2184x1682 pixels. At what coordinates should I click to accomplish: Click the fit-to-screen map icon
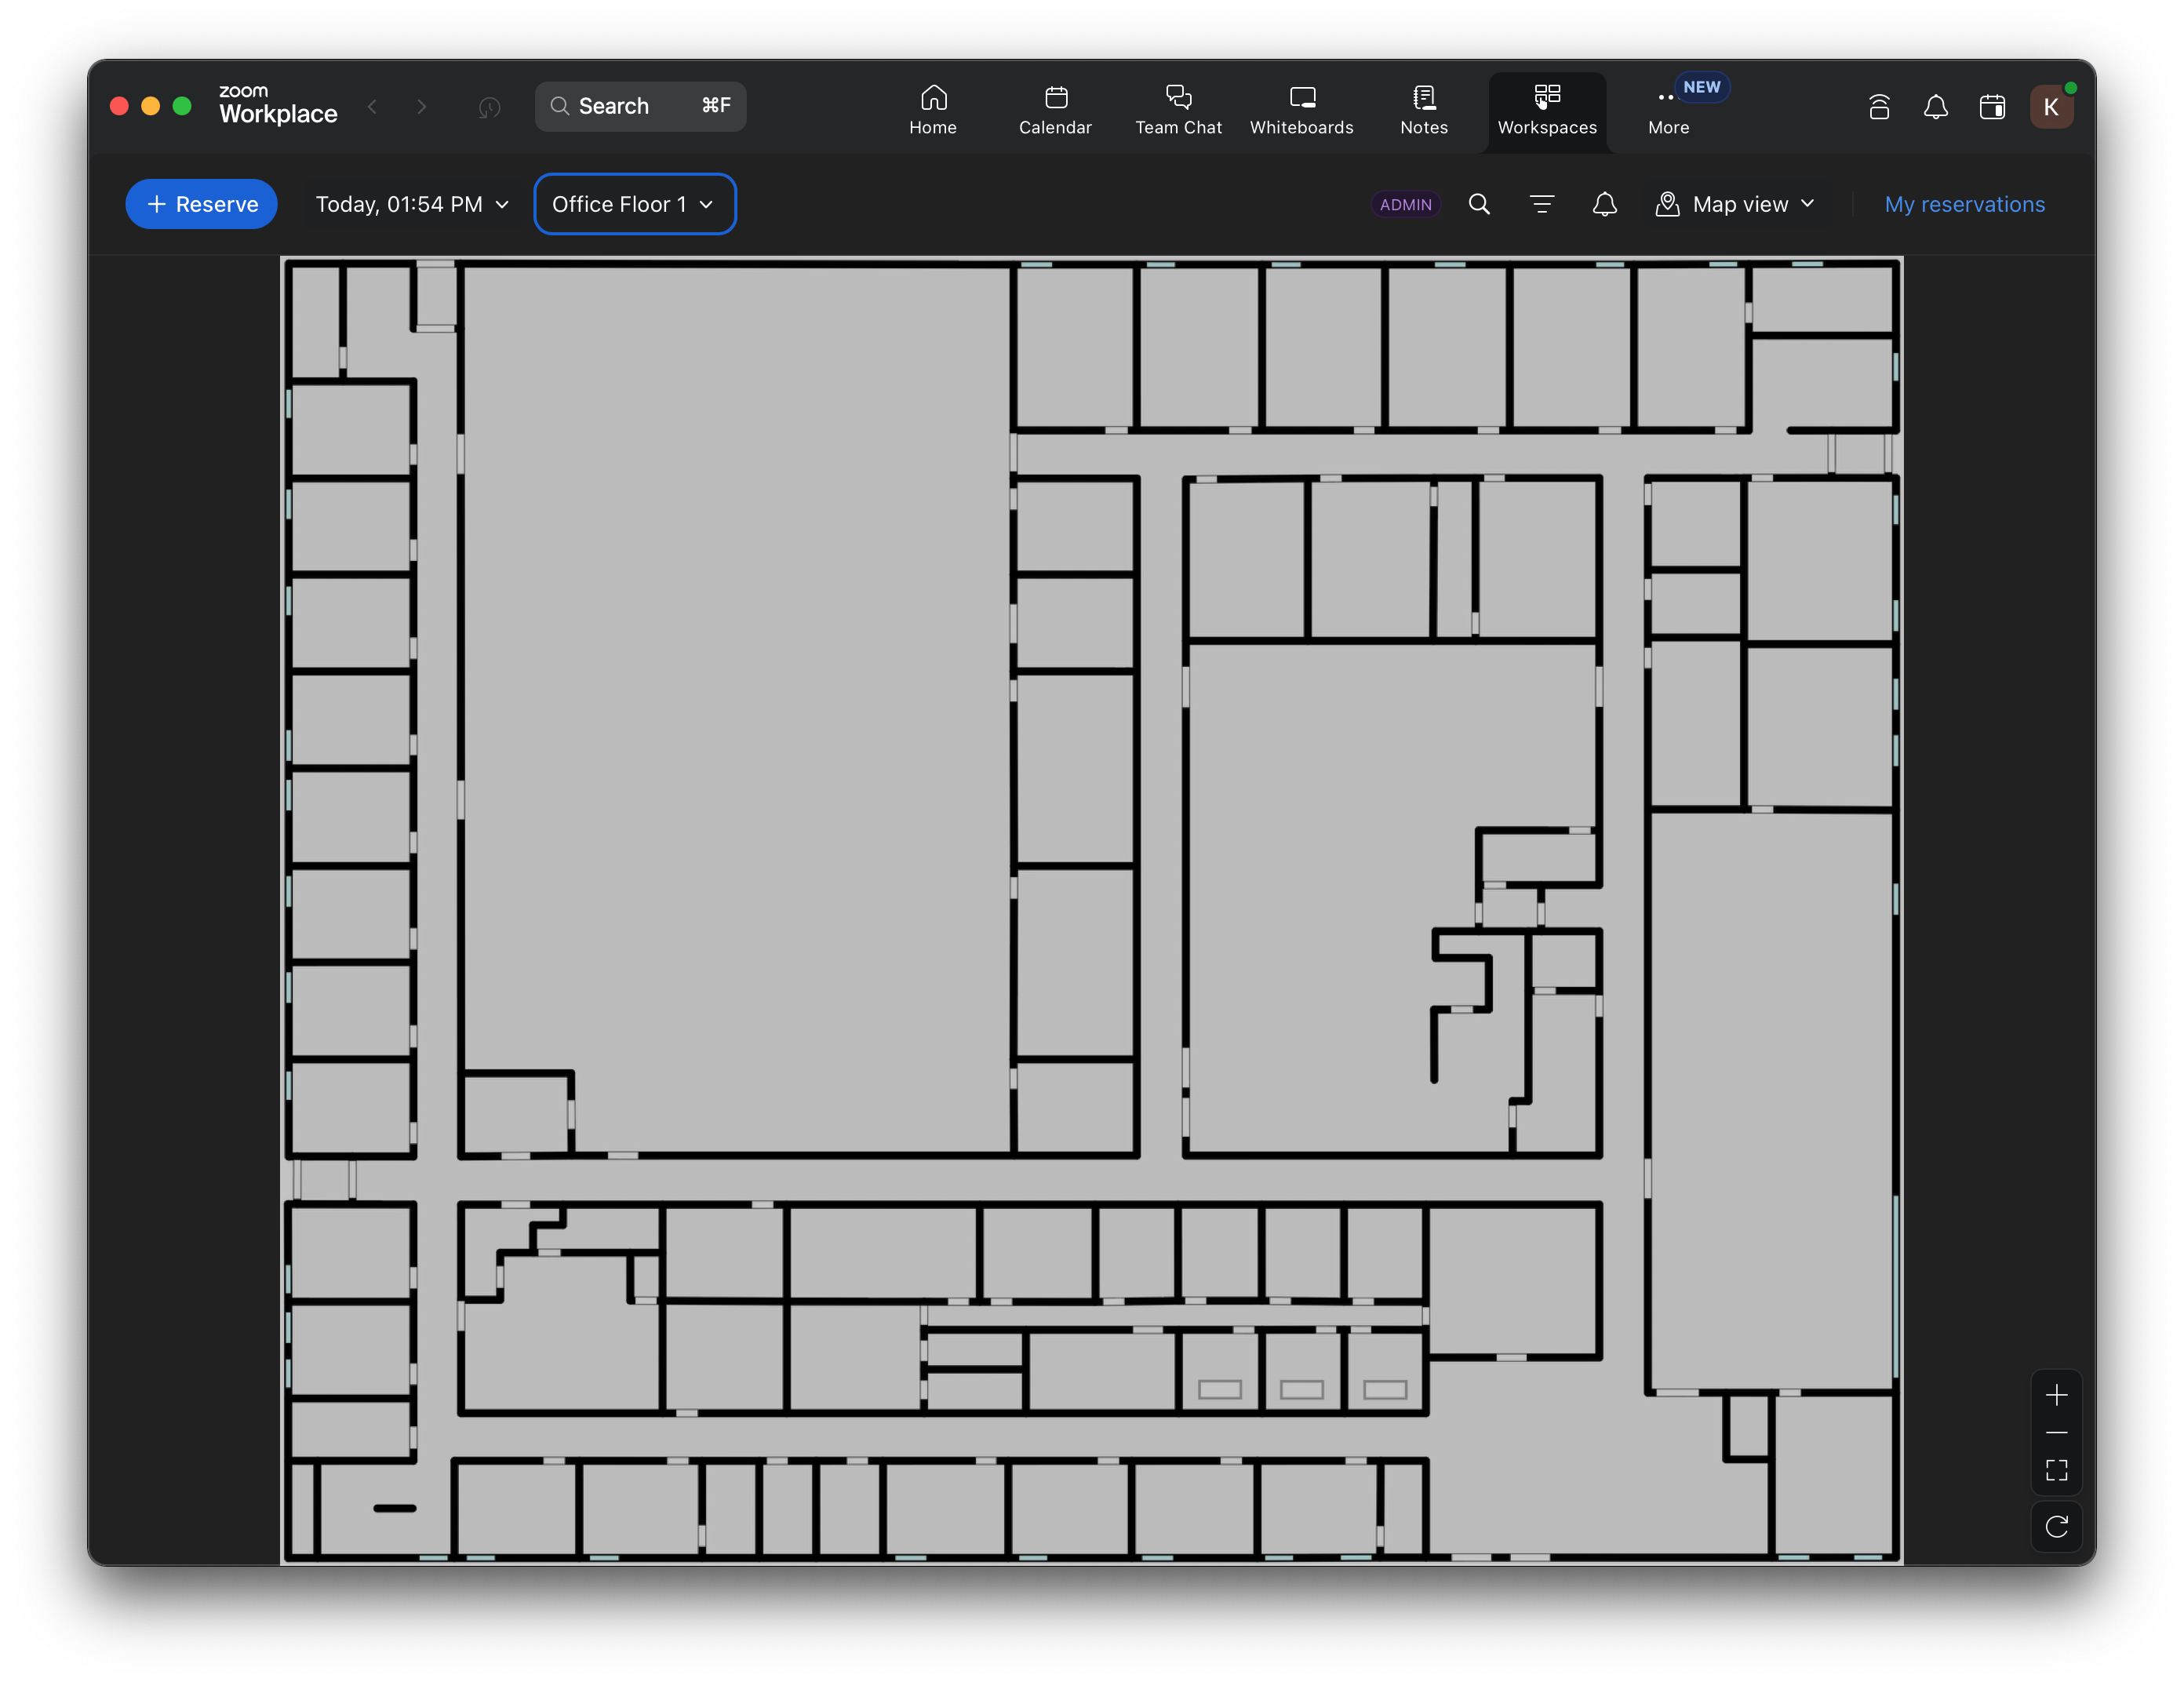(x=2056, y=1469)
